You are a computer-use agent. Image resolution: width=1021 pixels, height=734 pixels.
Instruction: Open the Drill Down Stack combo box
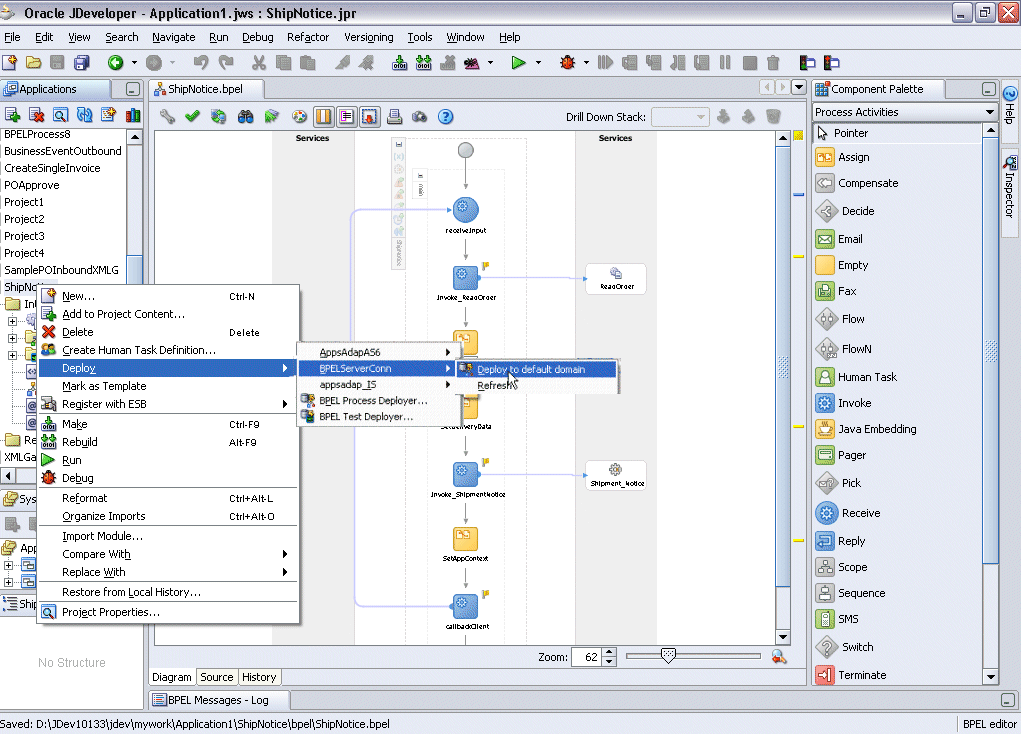click(x=680, y=117)
